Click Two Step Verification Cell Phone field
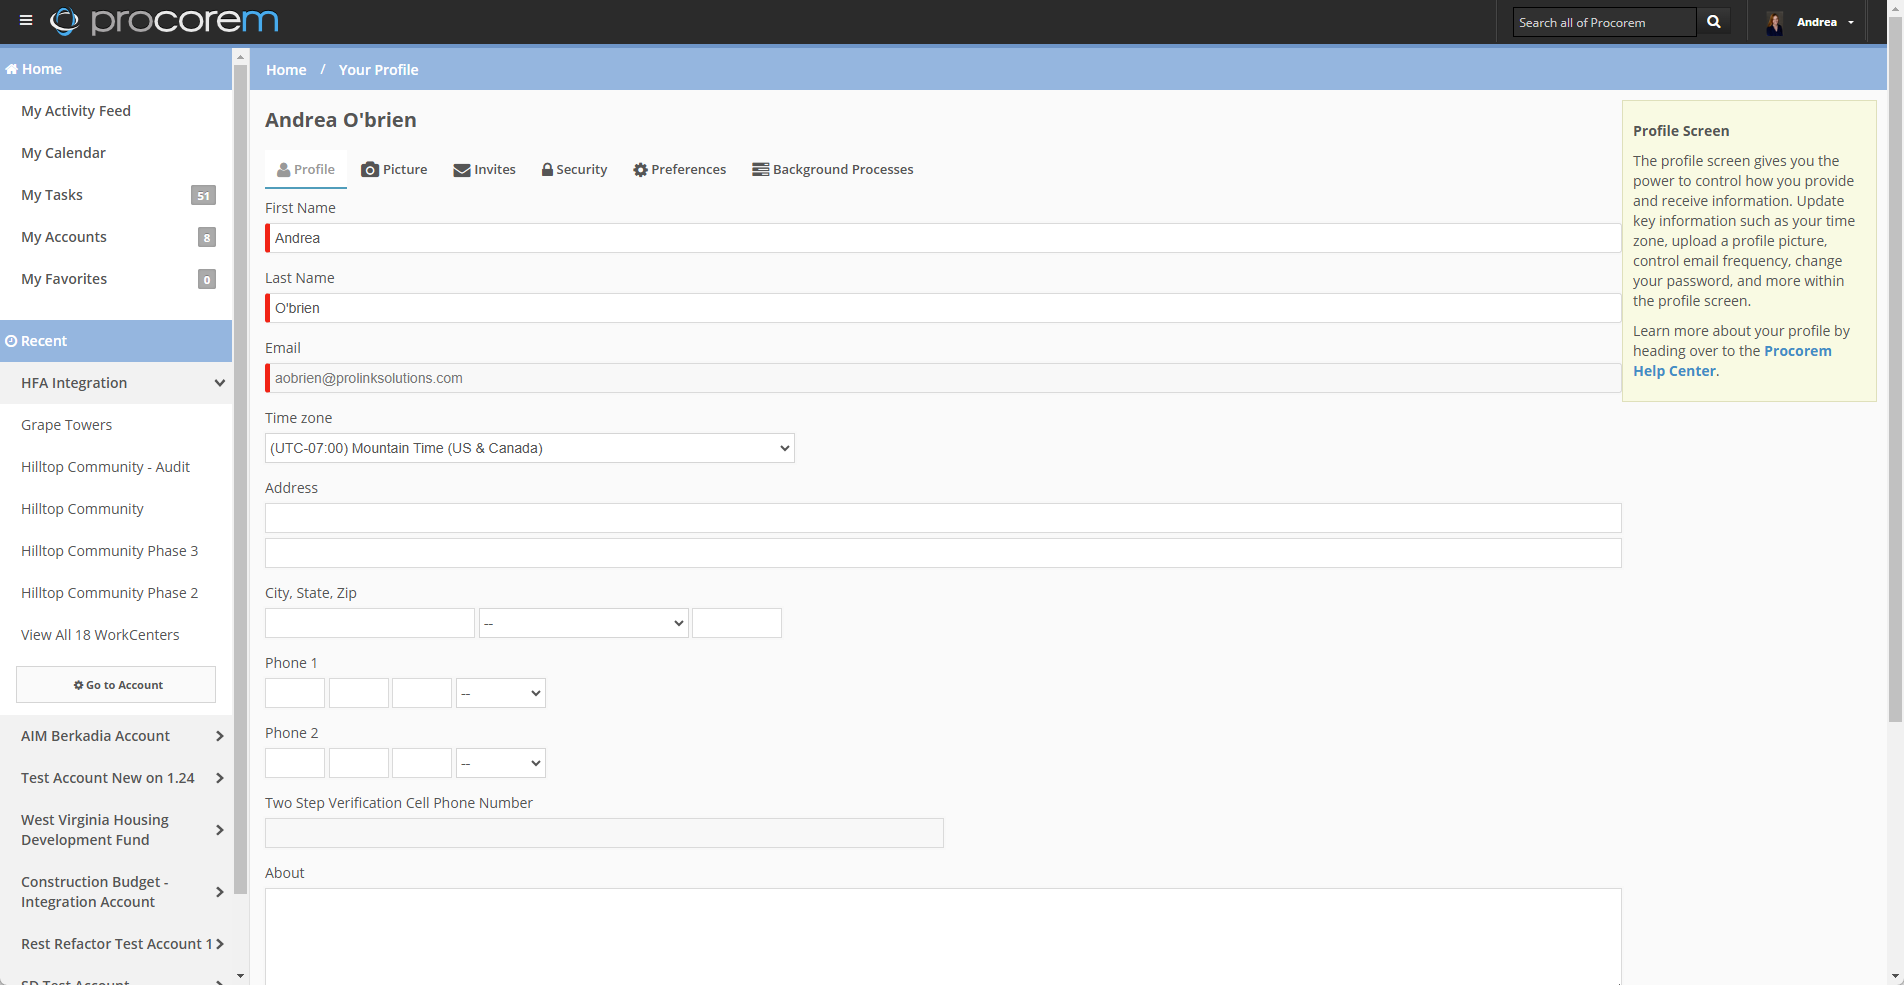 pyautogui.click(x=604, y=833)
